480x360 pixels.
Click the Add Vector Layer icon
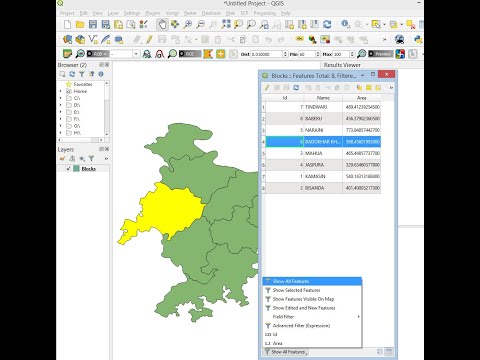(93, 40)
